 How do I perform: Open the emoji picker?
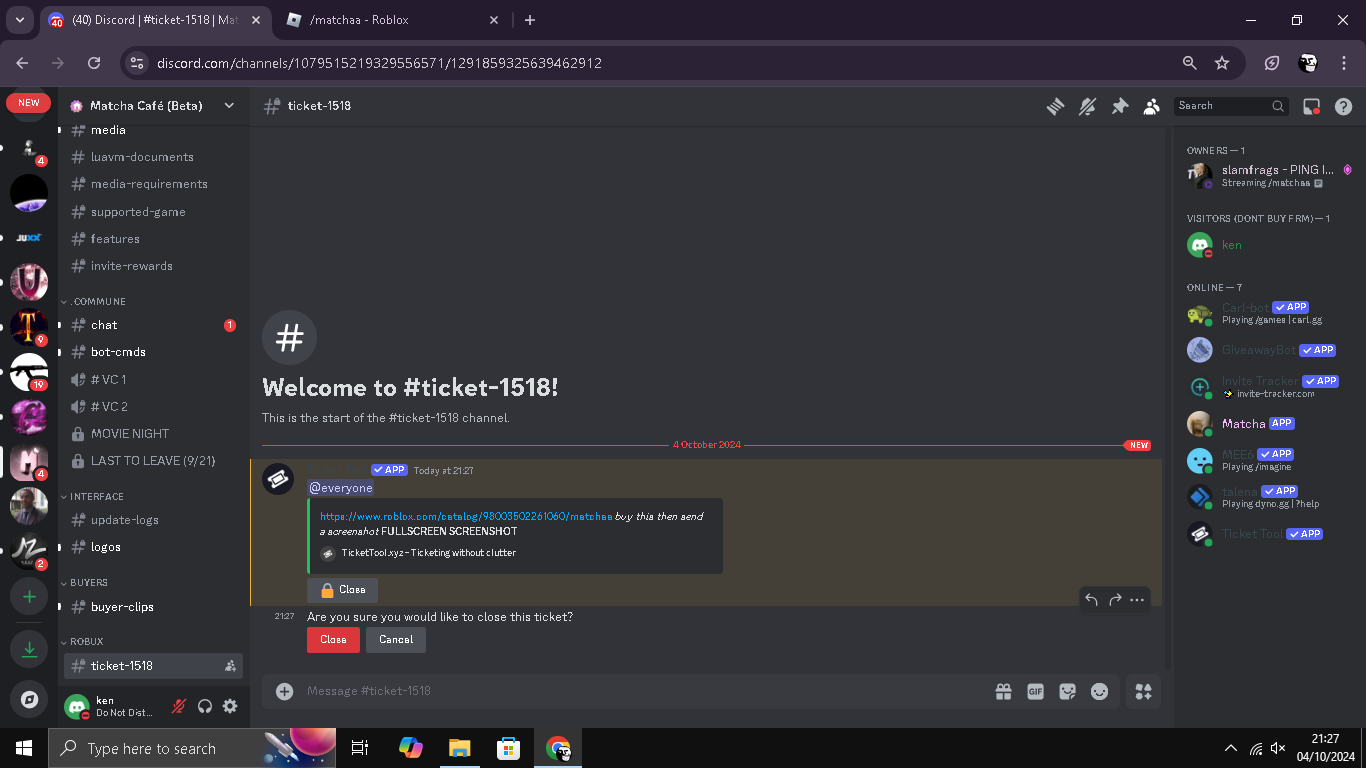pyautogui.click(x=1099, y=691)
